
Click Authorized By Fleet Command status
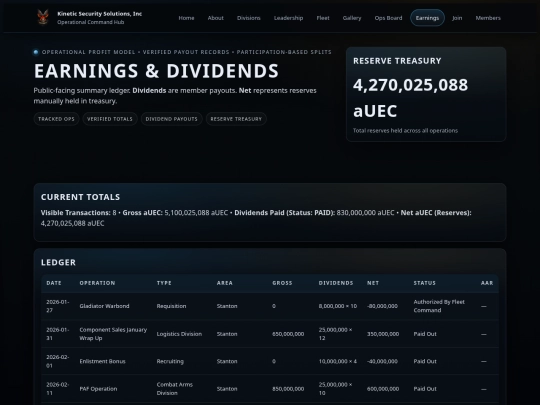tap(439, 306)
